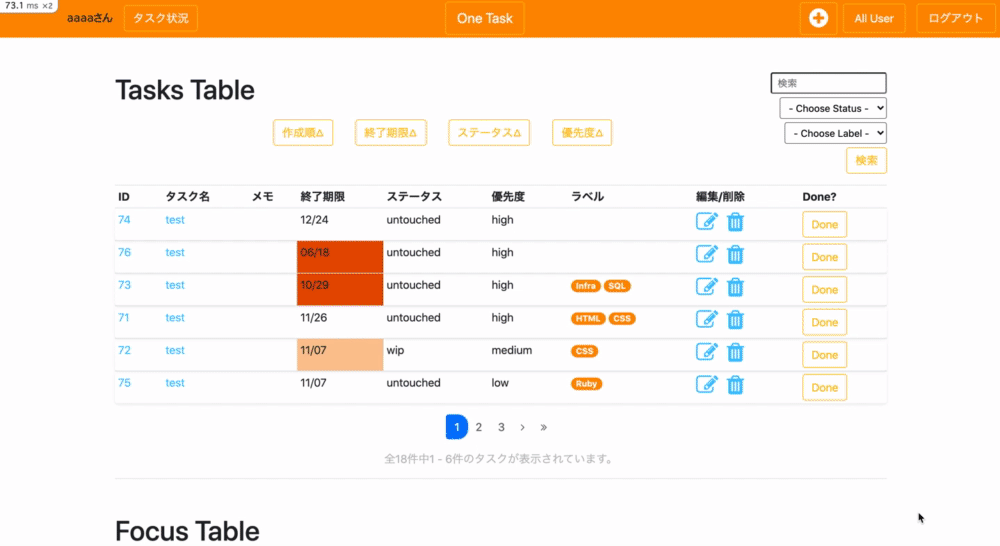This screenshot has width=1000, height=546.
Task: Open task ID 75 link
Action: tap(124, 382)
